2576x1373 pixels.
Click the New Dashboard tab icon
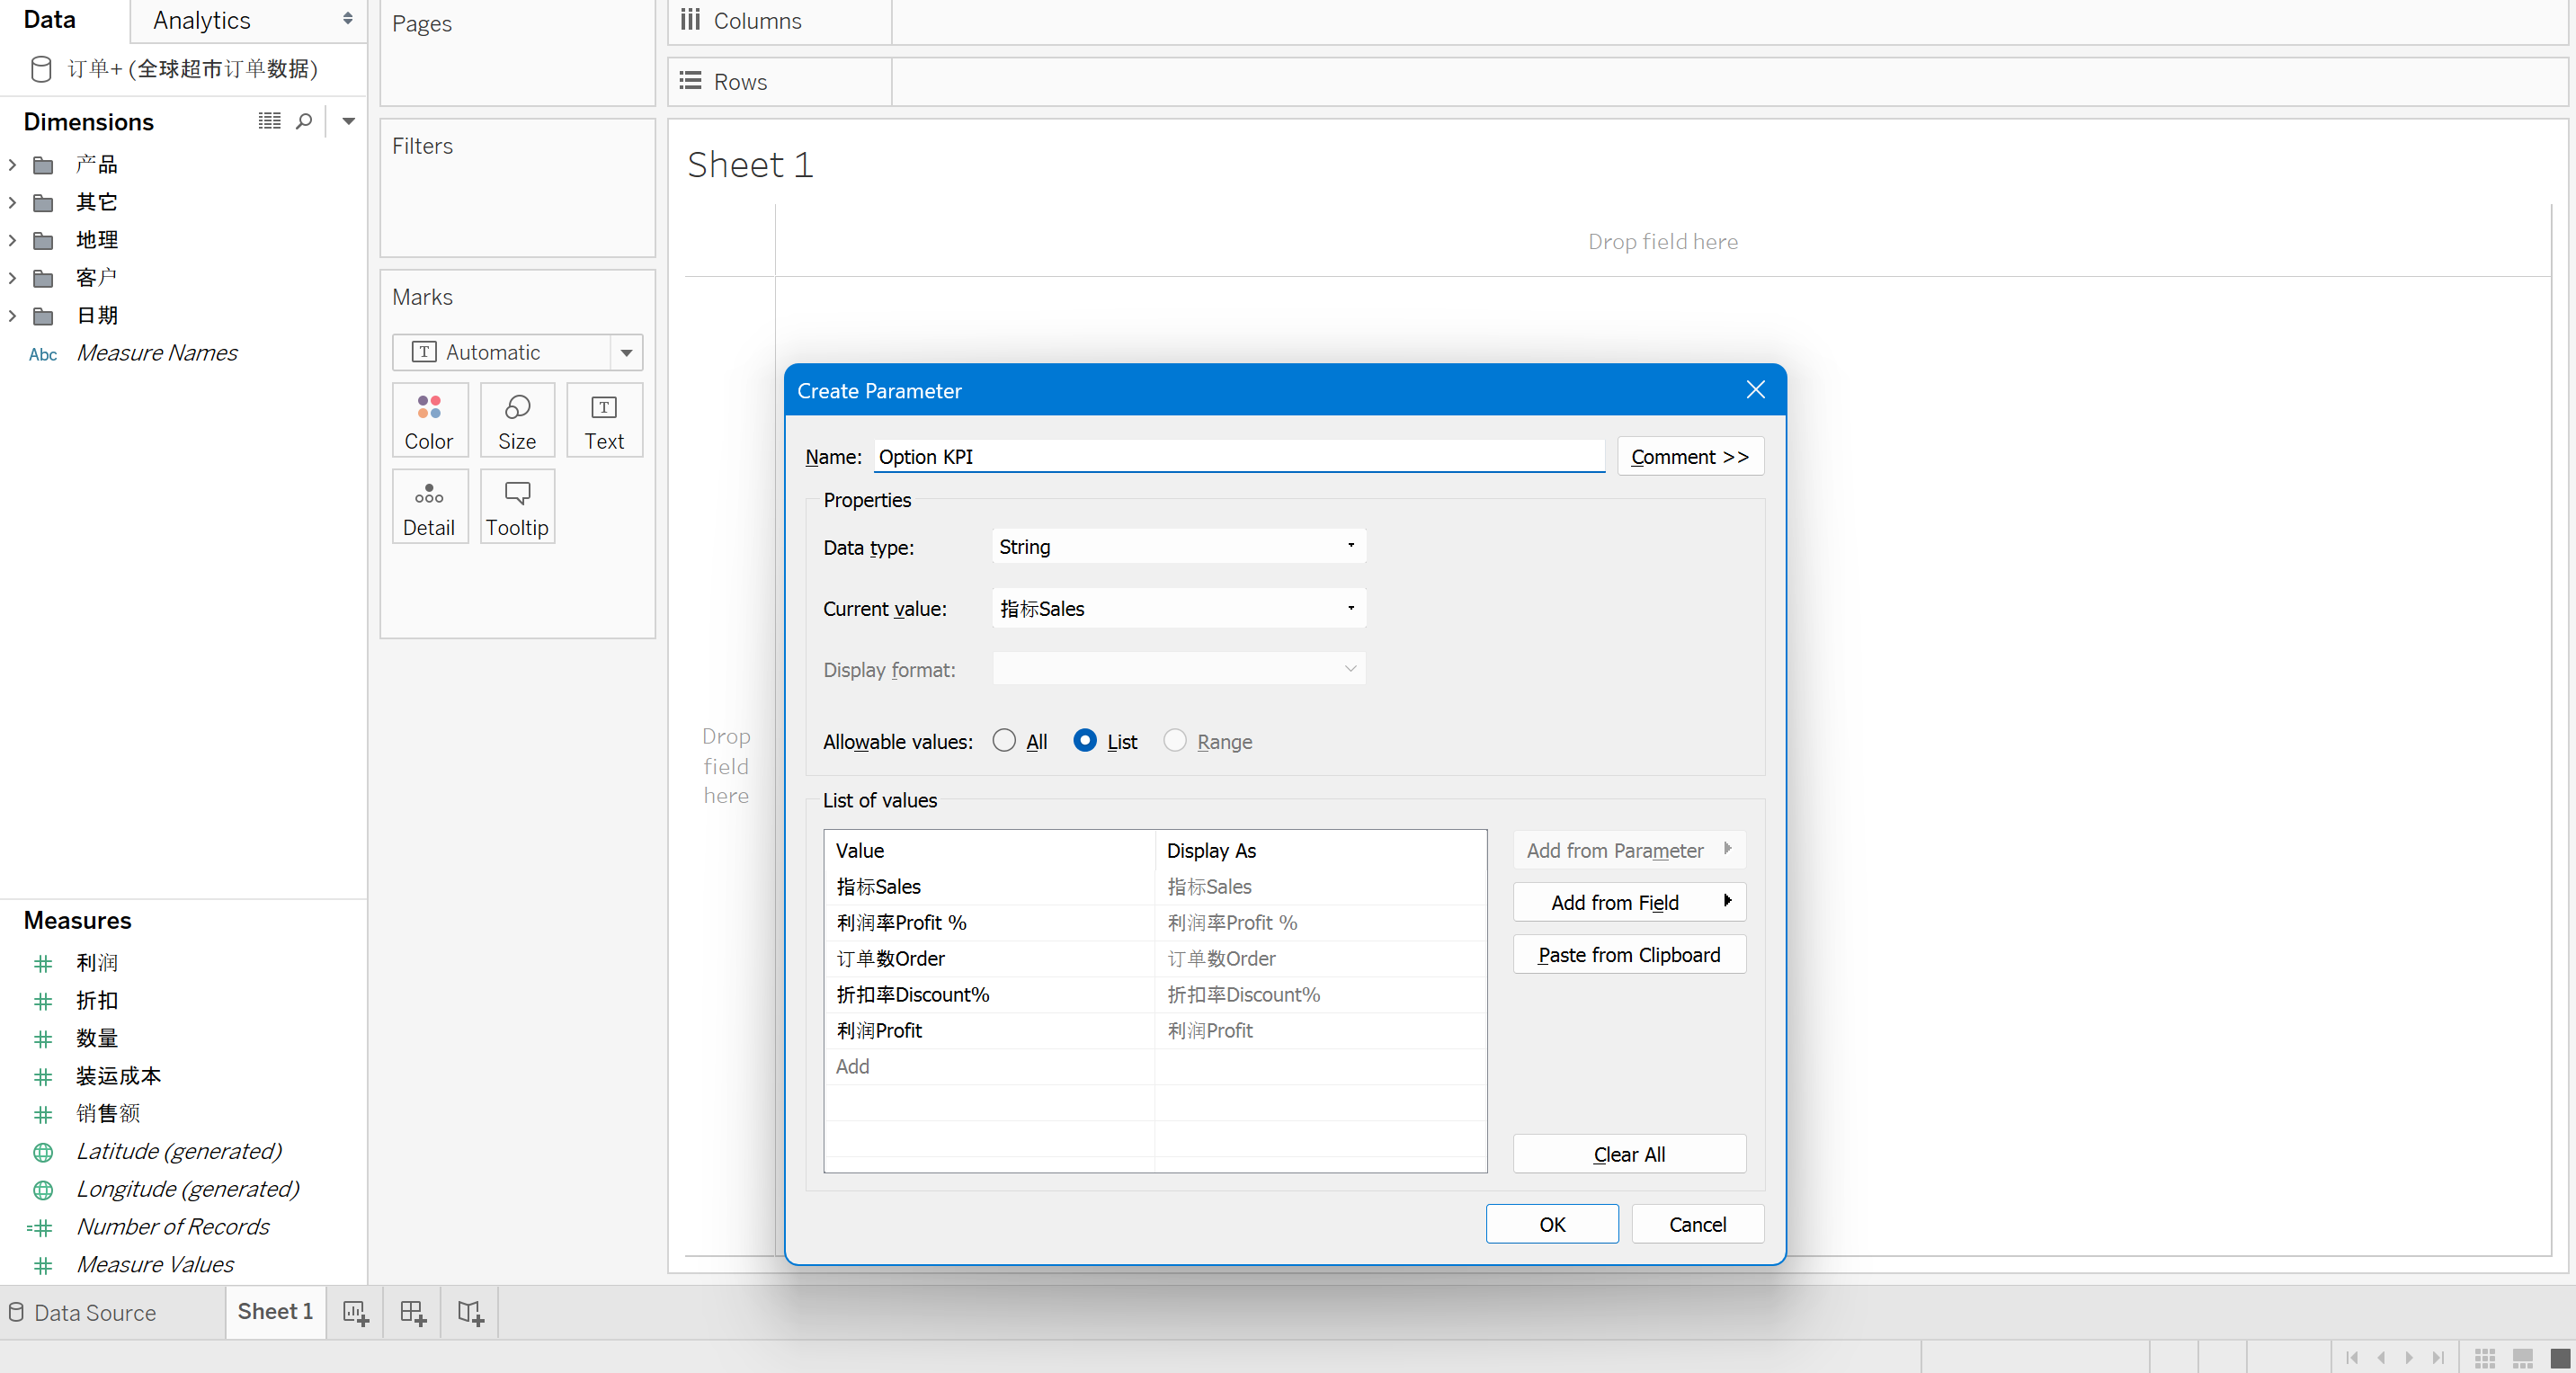pyautogui.click(x=413, y=1312)
